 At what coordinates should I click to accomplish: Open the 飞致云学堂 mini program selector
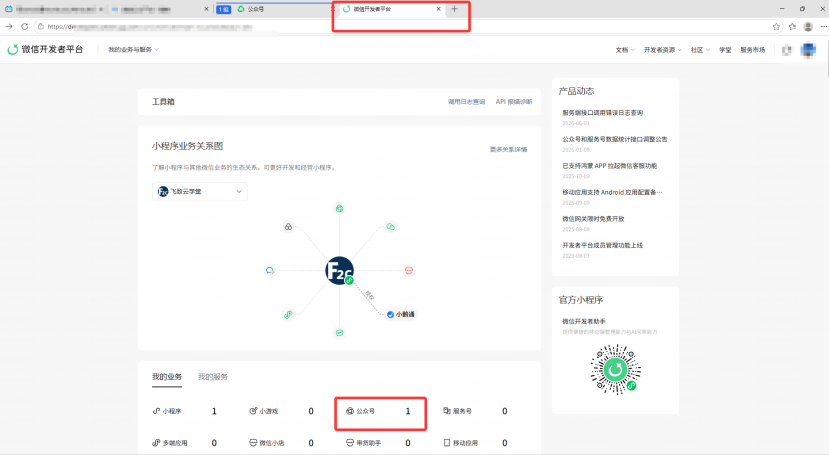click(x=200, y=191)
